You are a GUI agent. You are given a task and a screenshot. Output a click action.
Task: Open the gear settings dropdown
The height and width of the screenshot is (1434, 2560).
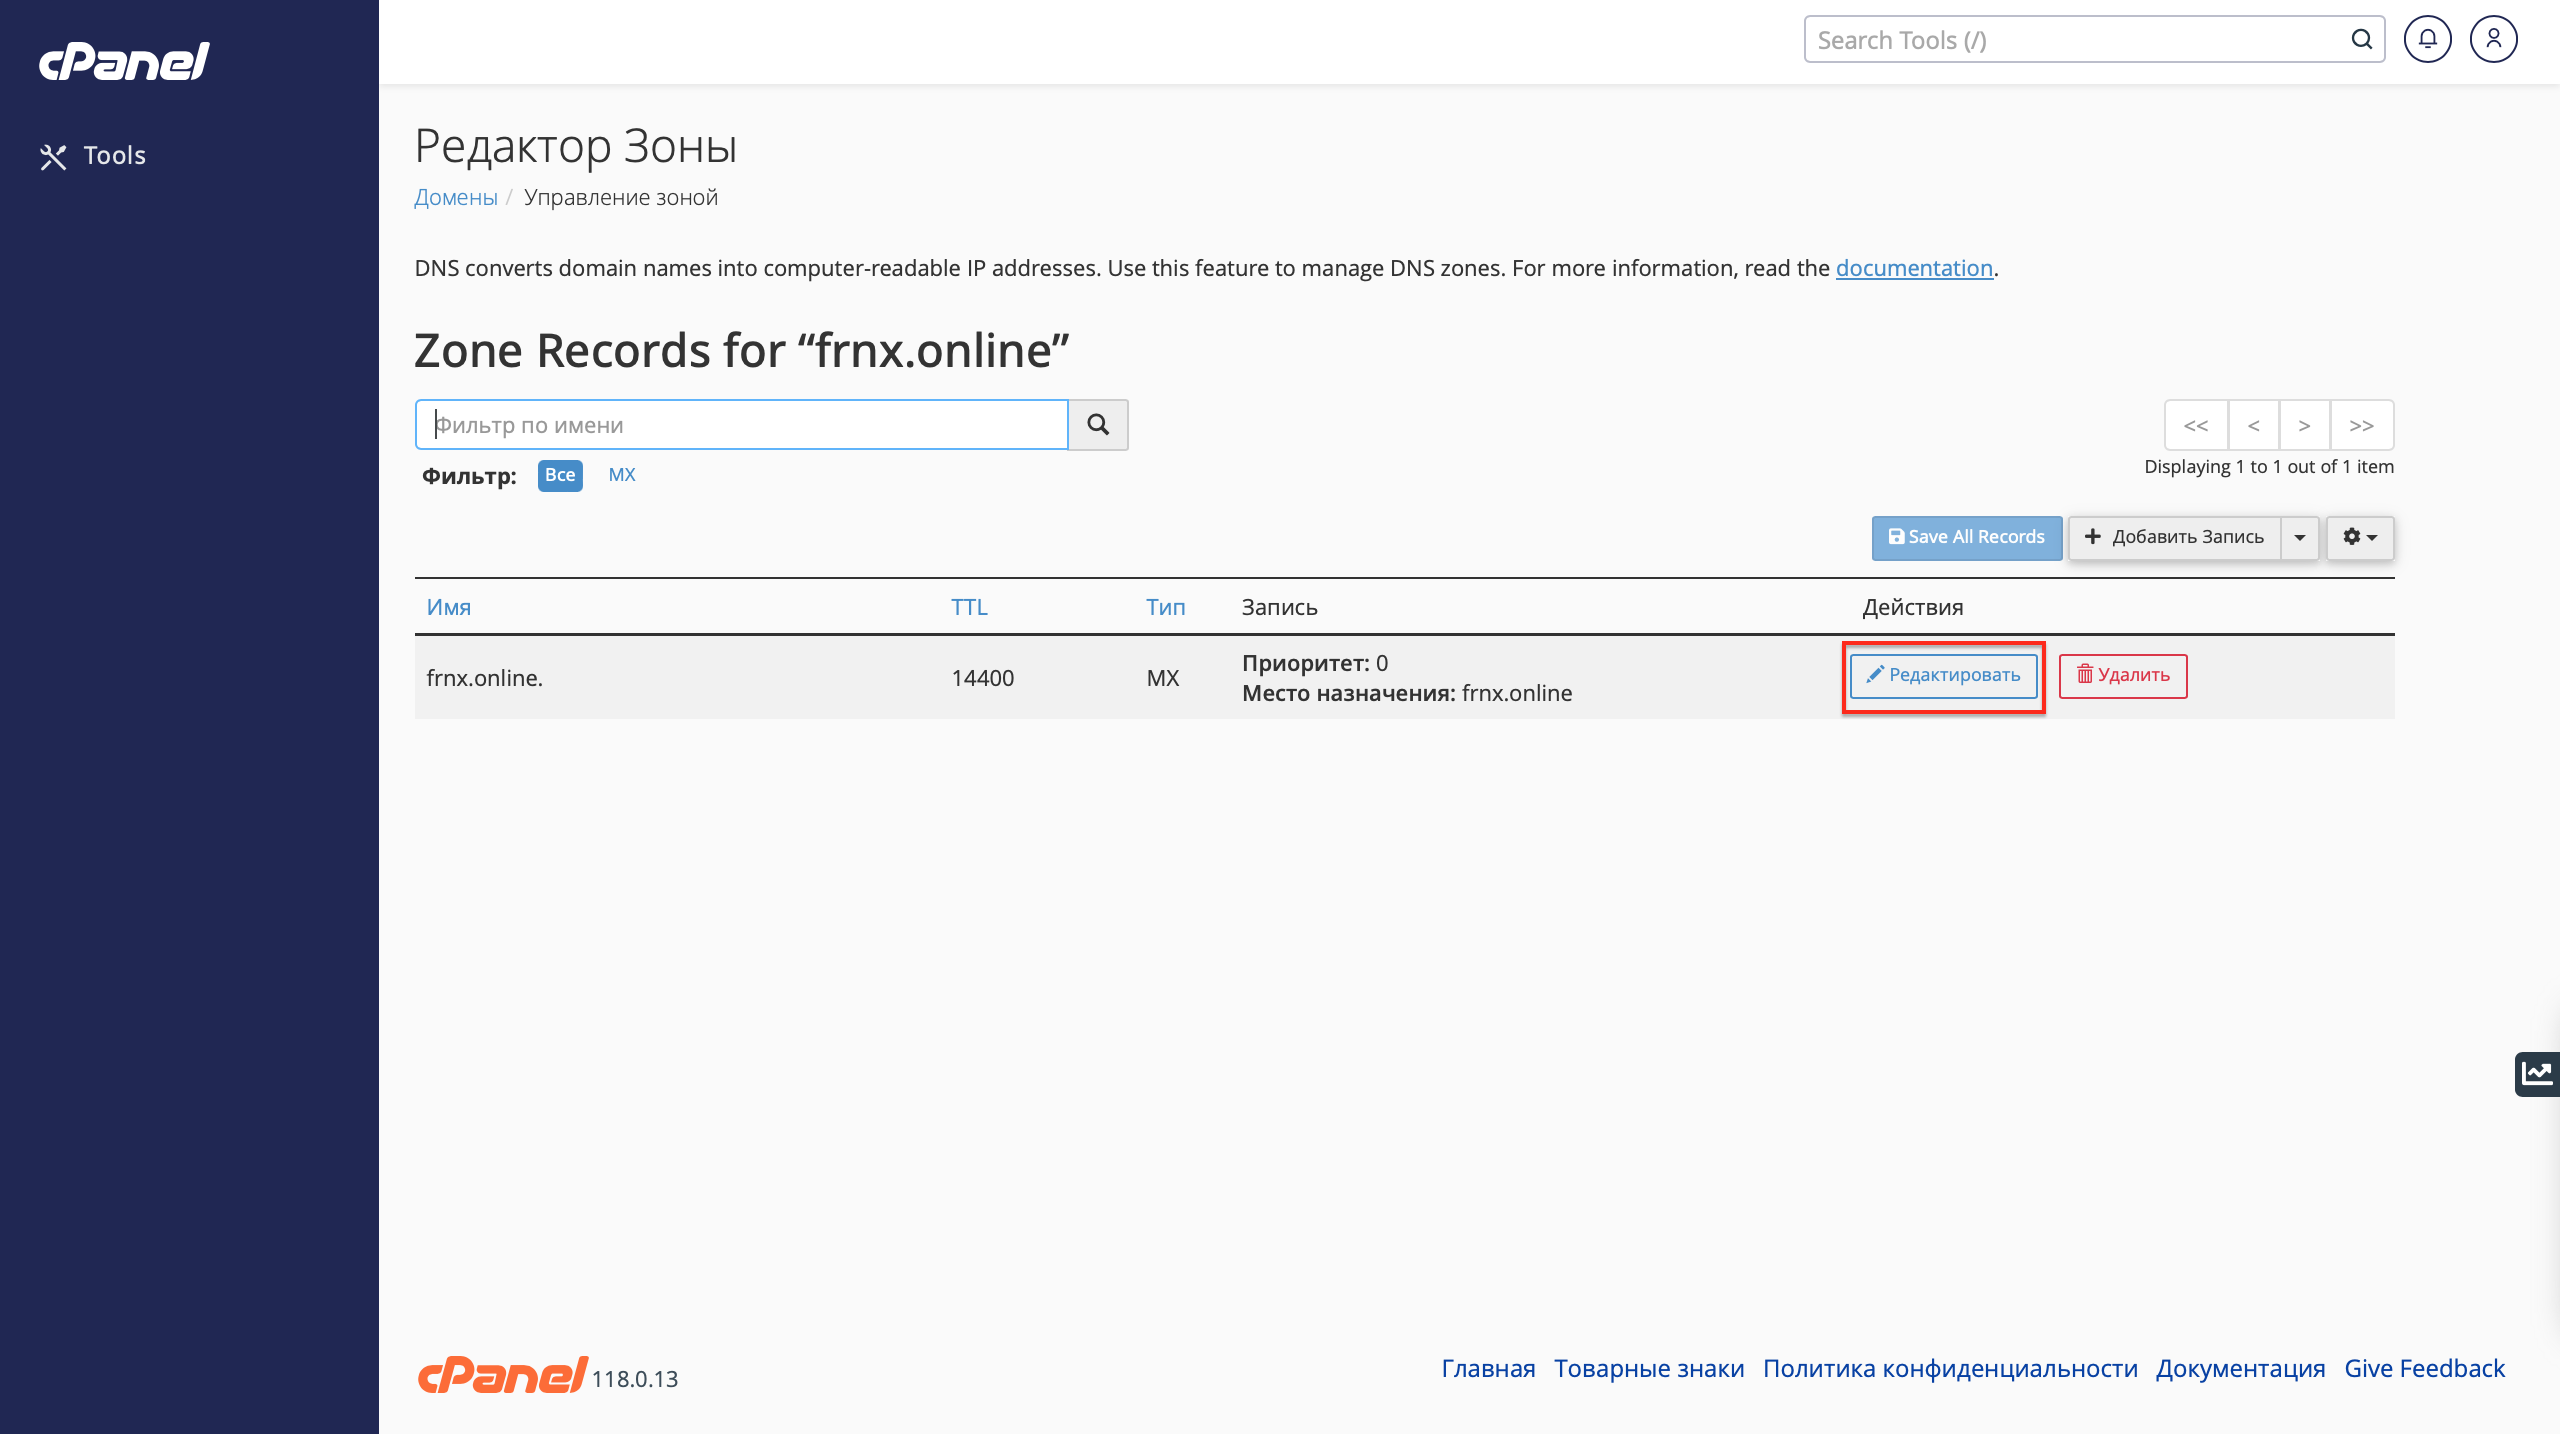2360,537
